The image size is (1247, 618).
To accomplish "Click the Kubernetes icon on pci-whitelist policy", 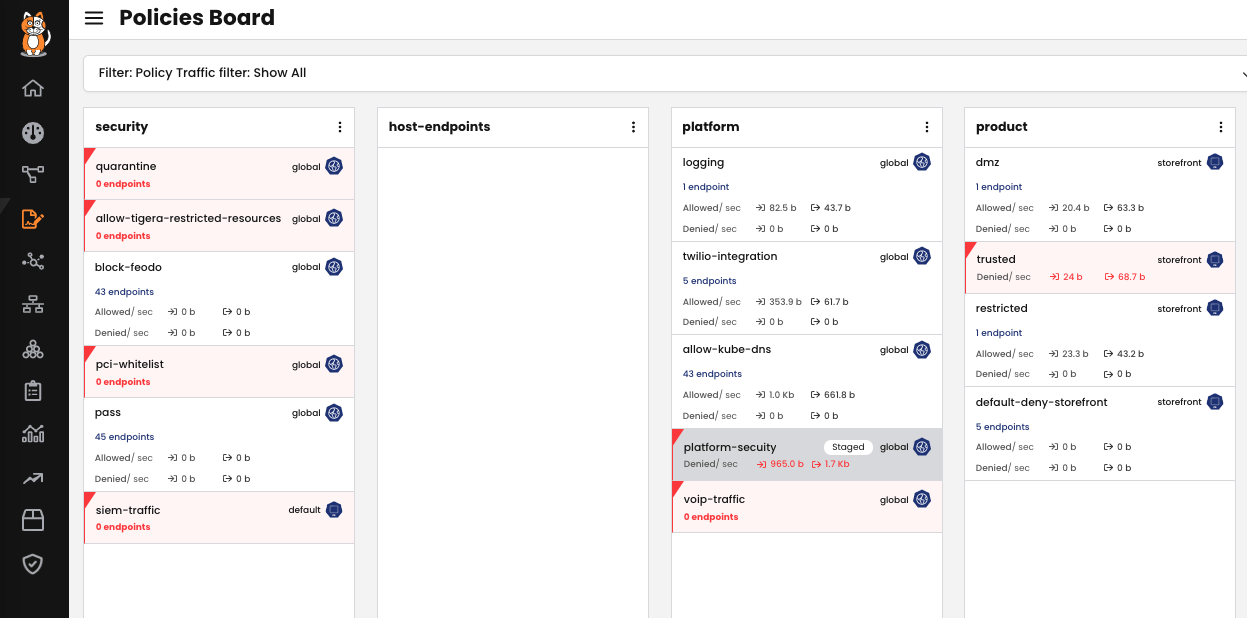I will pos(334,364).
